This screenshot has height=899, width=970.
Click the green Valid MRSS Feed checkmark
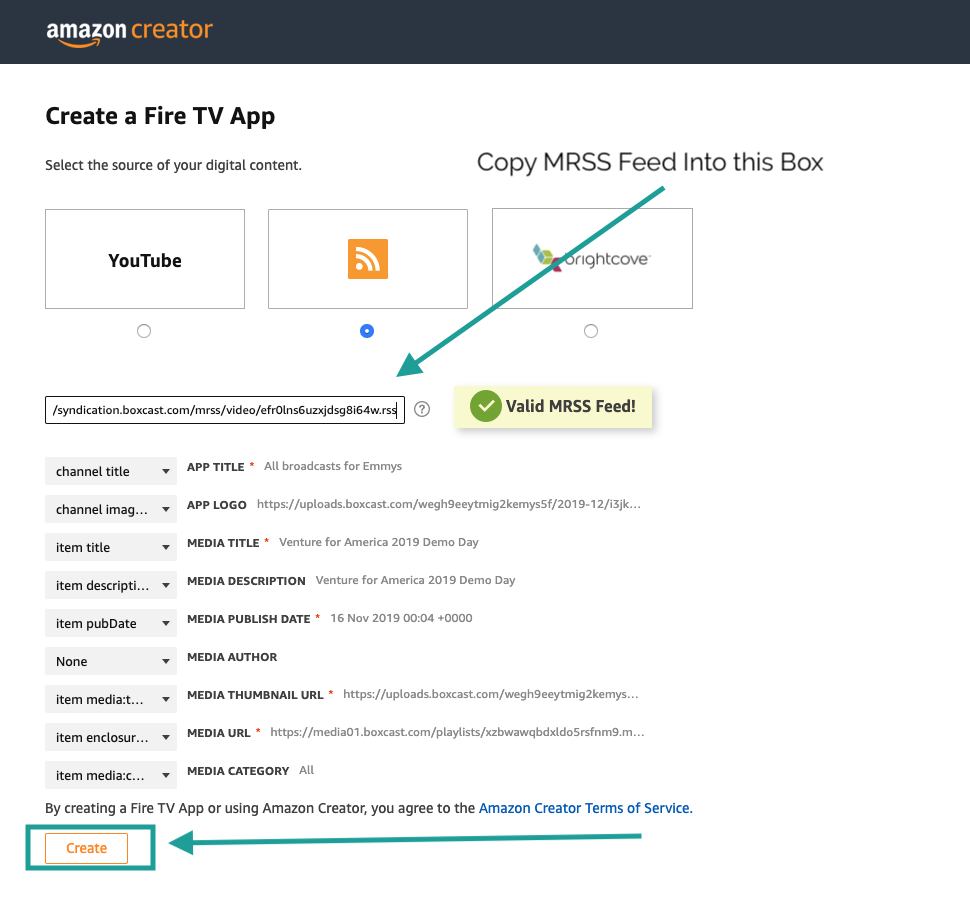(485, 407)
